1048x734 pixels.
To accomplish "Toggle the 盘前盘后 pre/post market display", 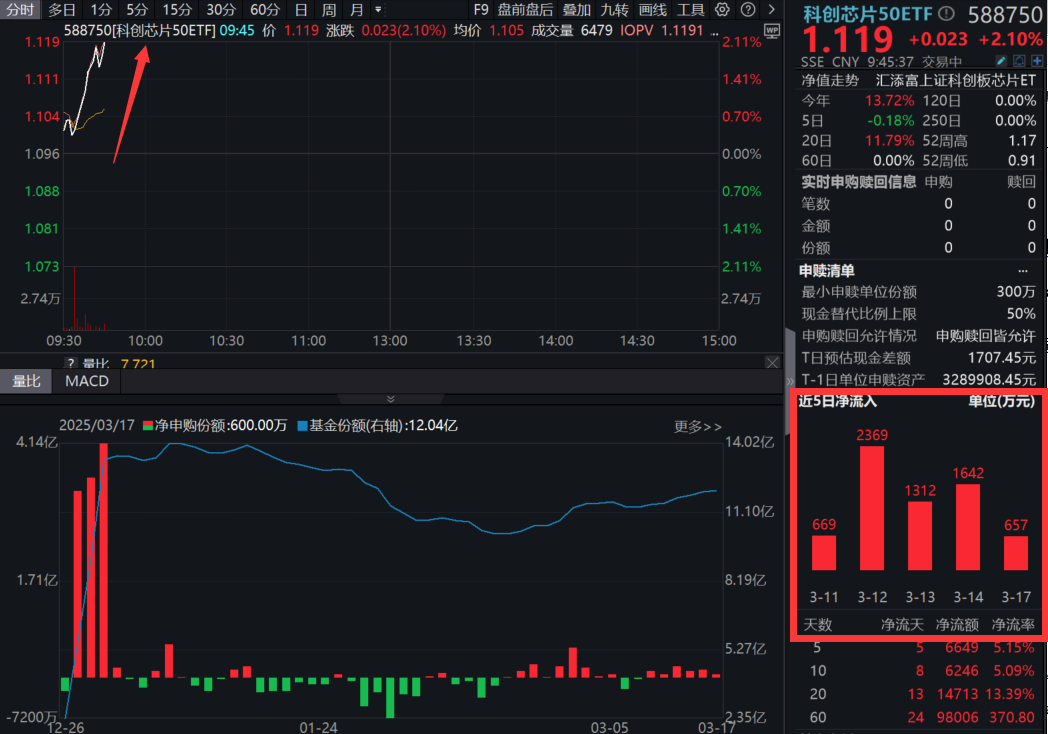I will pyautogui.click(x=524, y=9).
